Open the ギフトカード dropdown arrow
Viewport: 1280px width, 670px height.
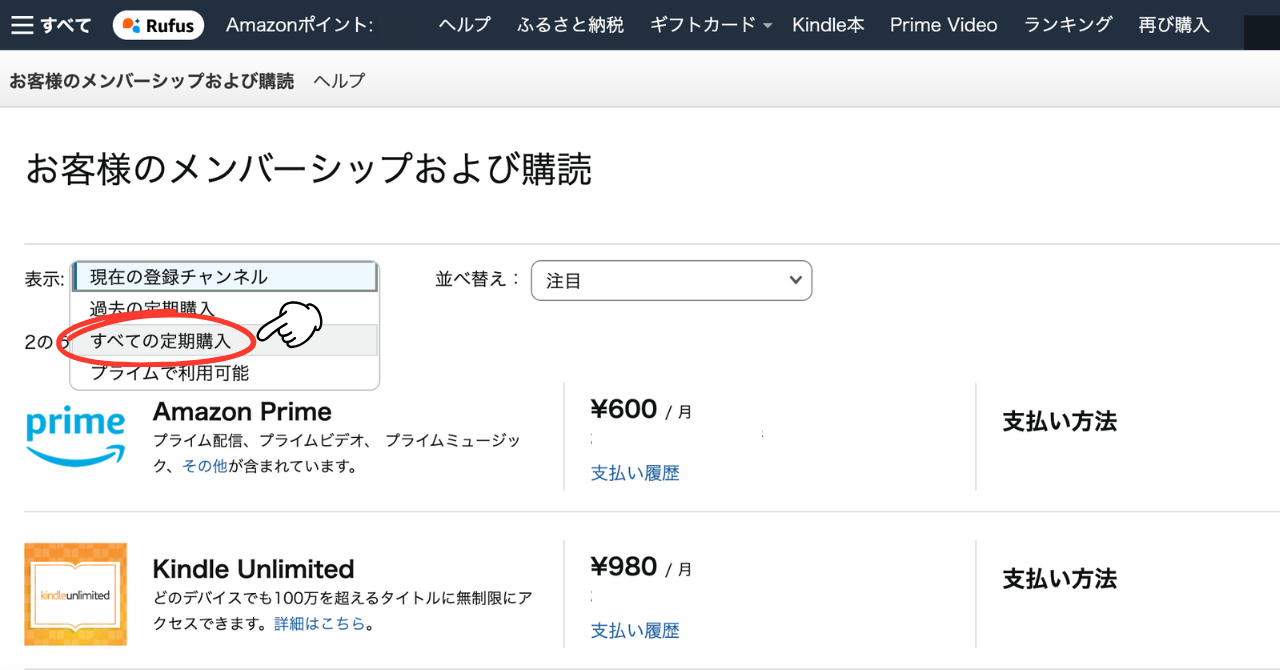pyautogui.click(x=767, y=26)
